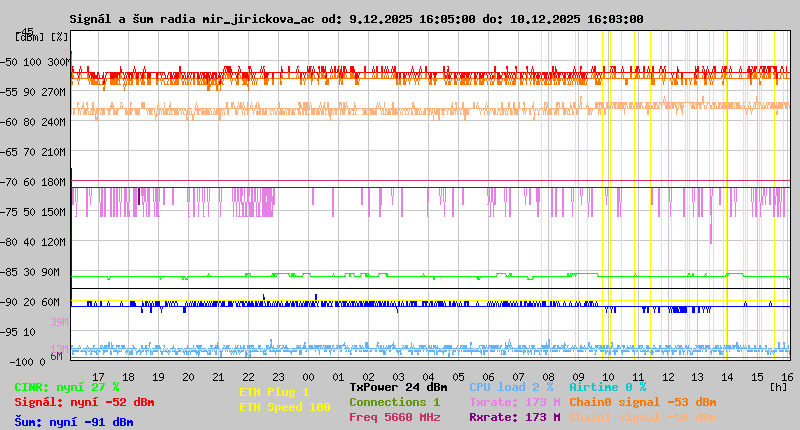Select the ETH Speed 100 label
800x430 pixels.
[284, 407]
